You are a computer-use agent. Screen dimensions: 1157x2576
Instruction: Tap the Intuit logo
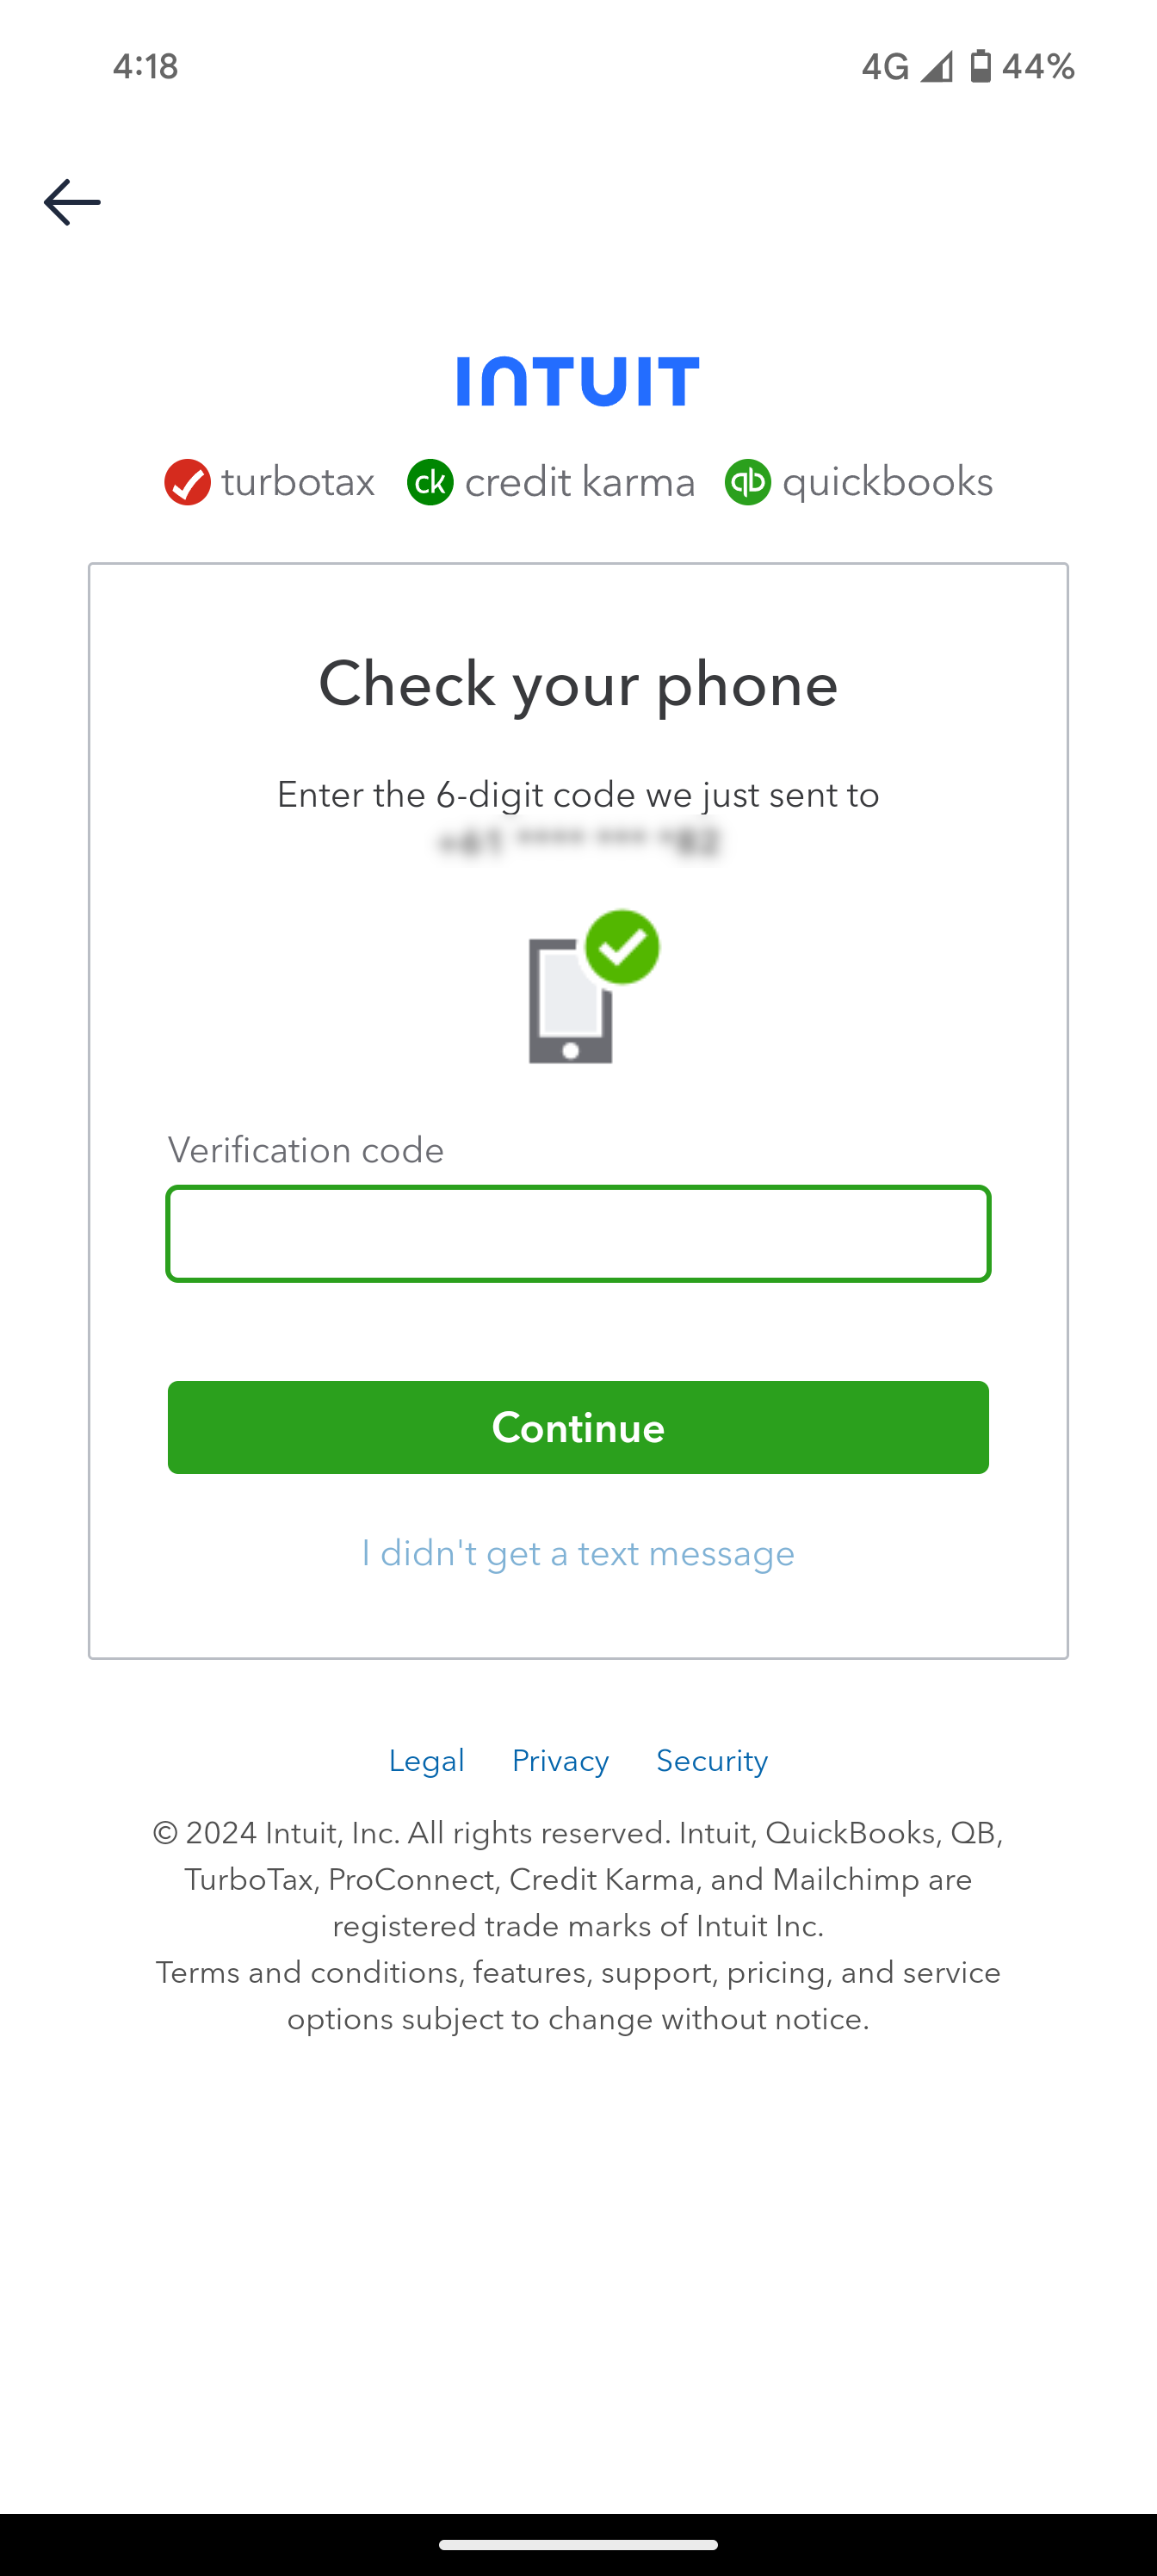[x=578, y=381]
